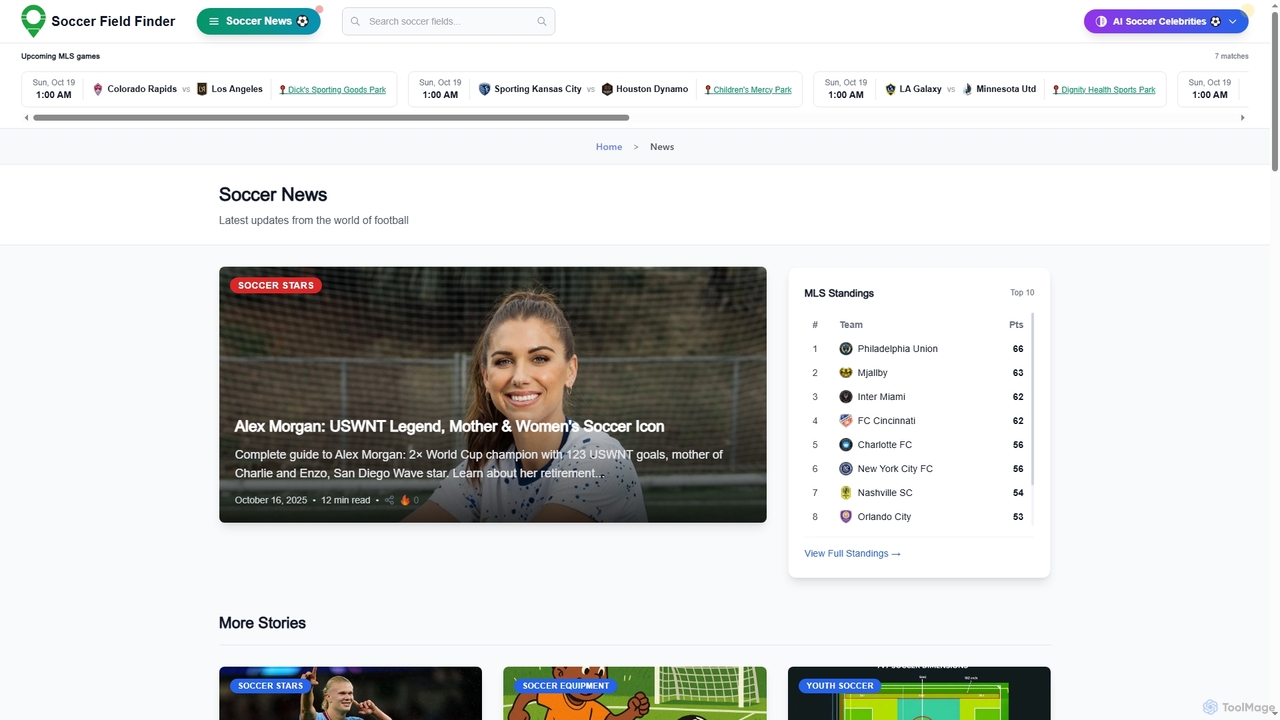Click the share icon on Alex Morgan article
Image resolution: width=1280 pixels, height=720 pixels.
(390, 500)
